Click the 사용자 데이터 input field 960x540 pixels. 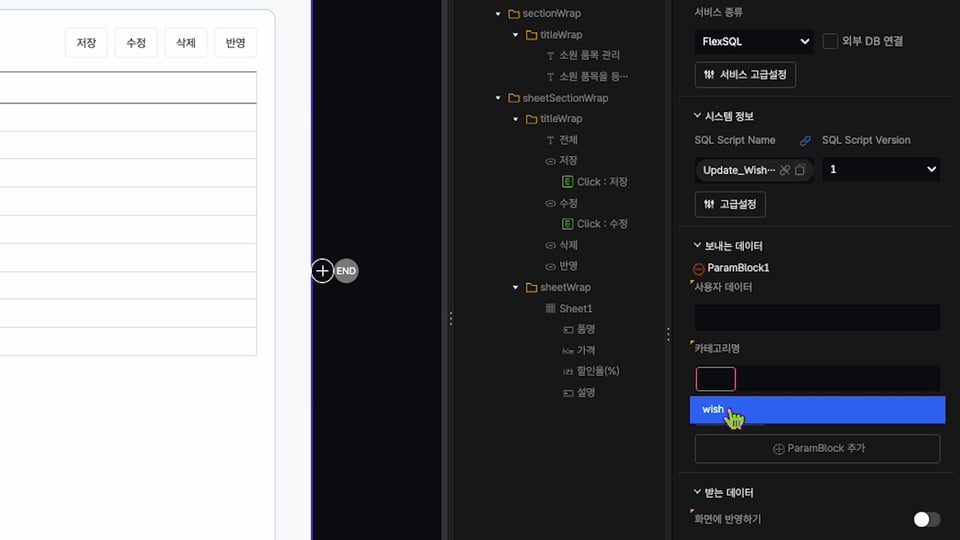pos(817,317)
